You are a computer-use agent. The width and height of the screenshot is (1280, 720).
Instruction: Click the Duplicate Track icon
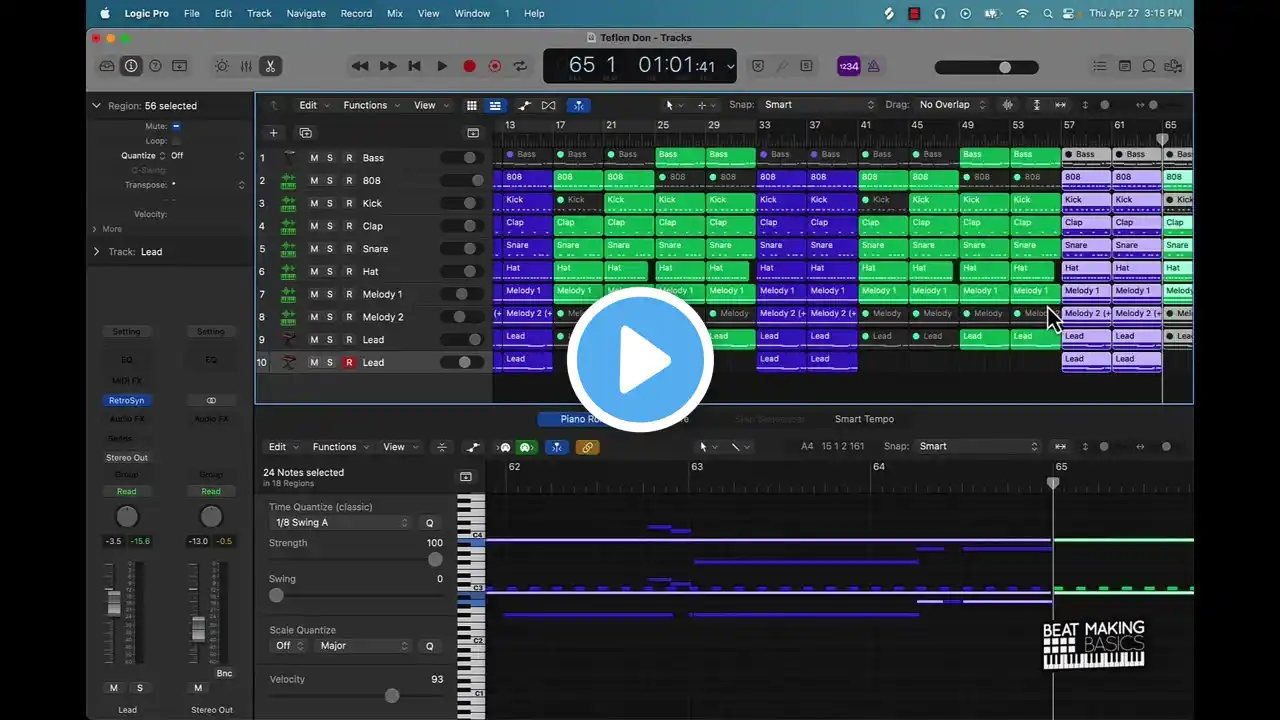[x=306, y=132]
